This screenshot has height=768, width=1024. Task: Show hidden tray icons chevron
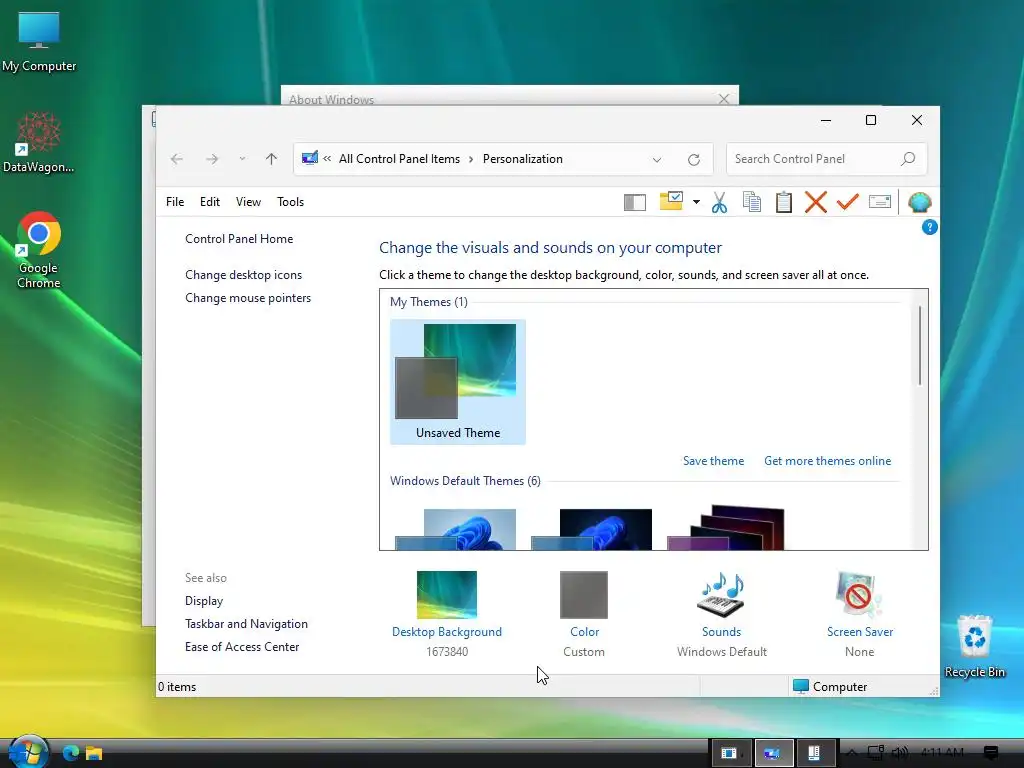point(852,753)
